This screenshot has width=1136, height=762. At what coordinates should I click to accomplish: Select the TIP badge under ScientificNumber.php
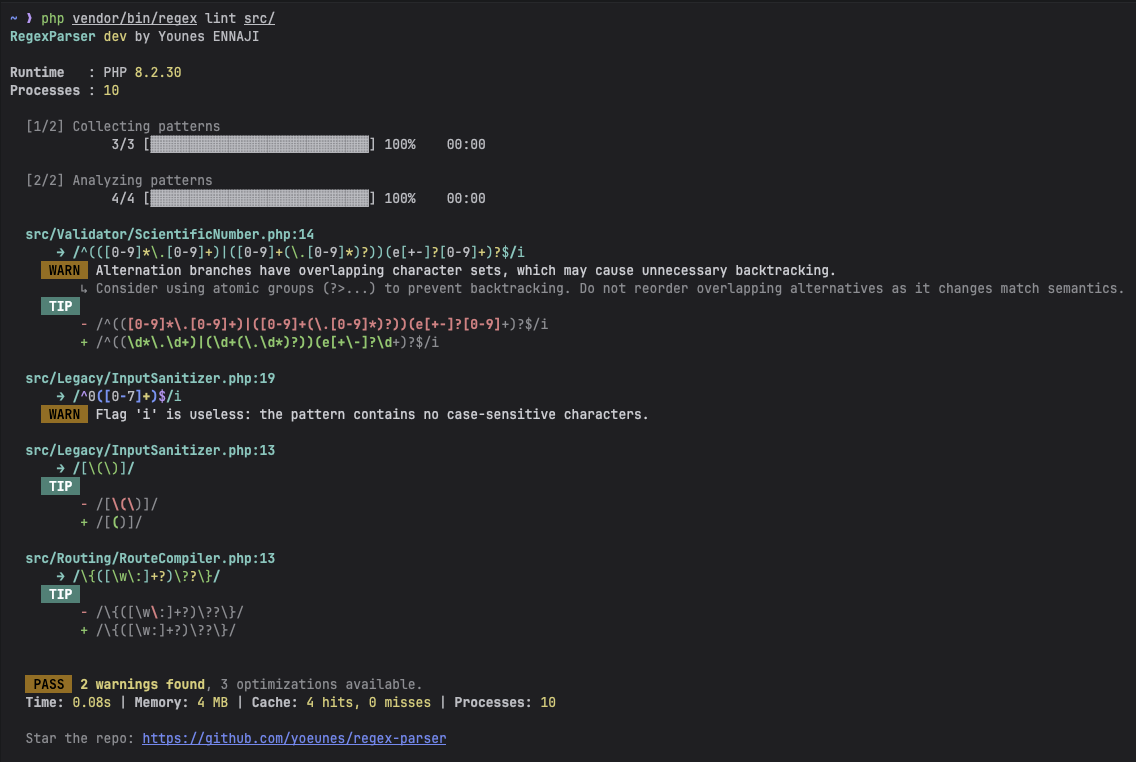pos(60,305)
